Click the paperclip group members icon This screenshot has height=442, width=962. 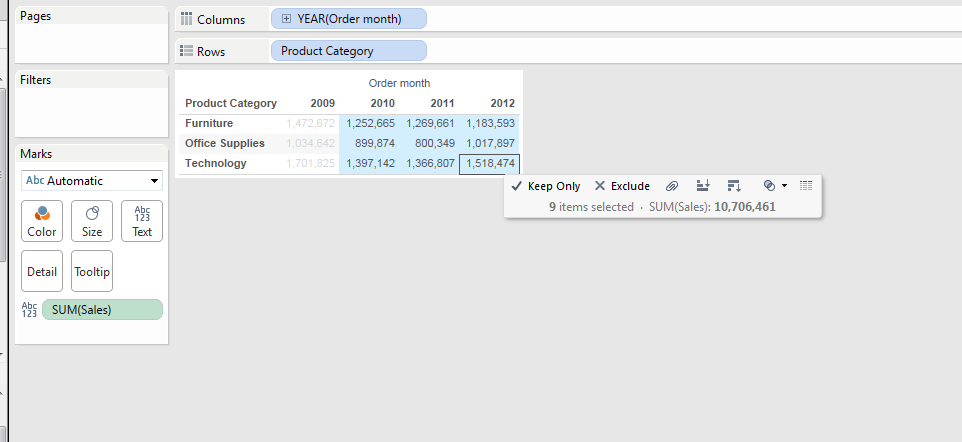[x=672, y=186]
